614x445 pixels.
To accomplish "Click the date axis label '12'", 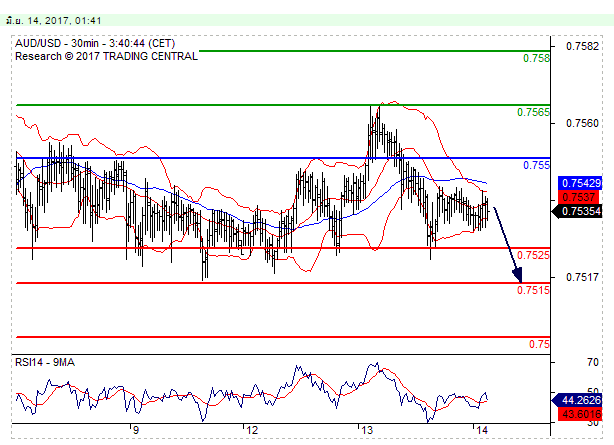I will tap(252, 431).
